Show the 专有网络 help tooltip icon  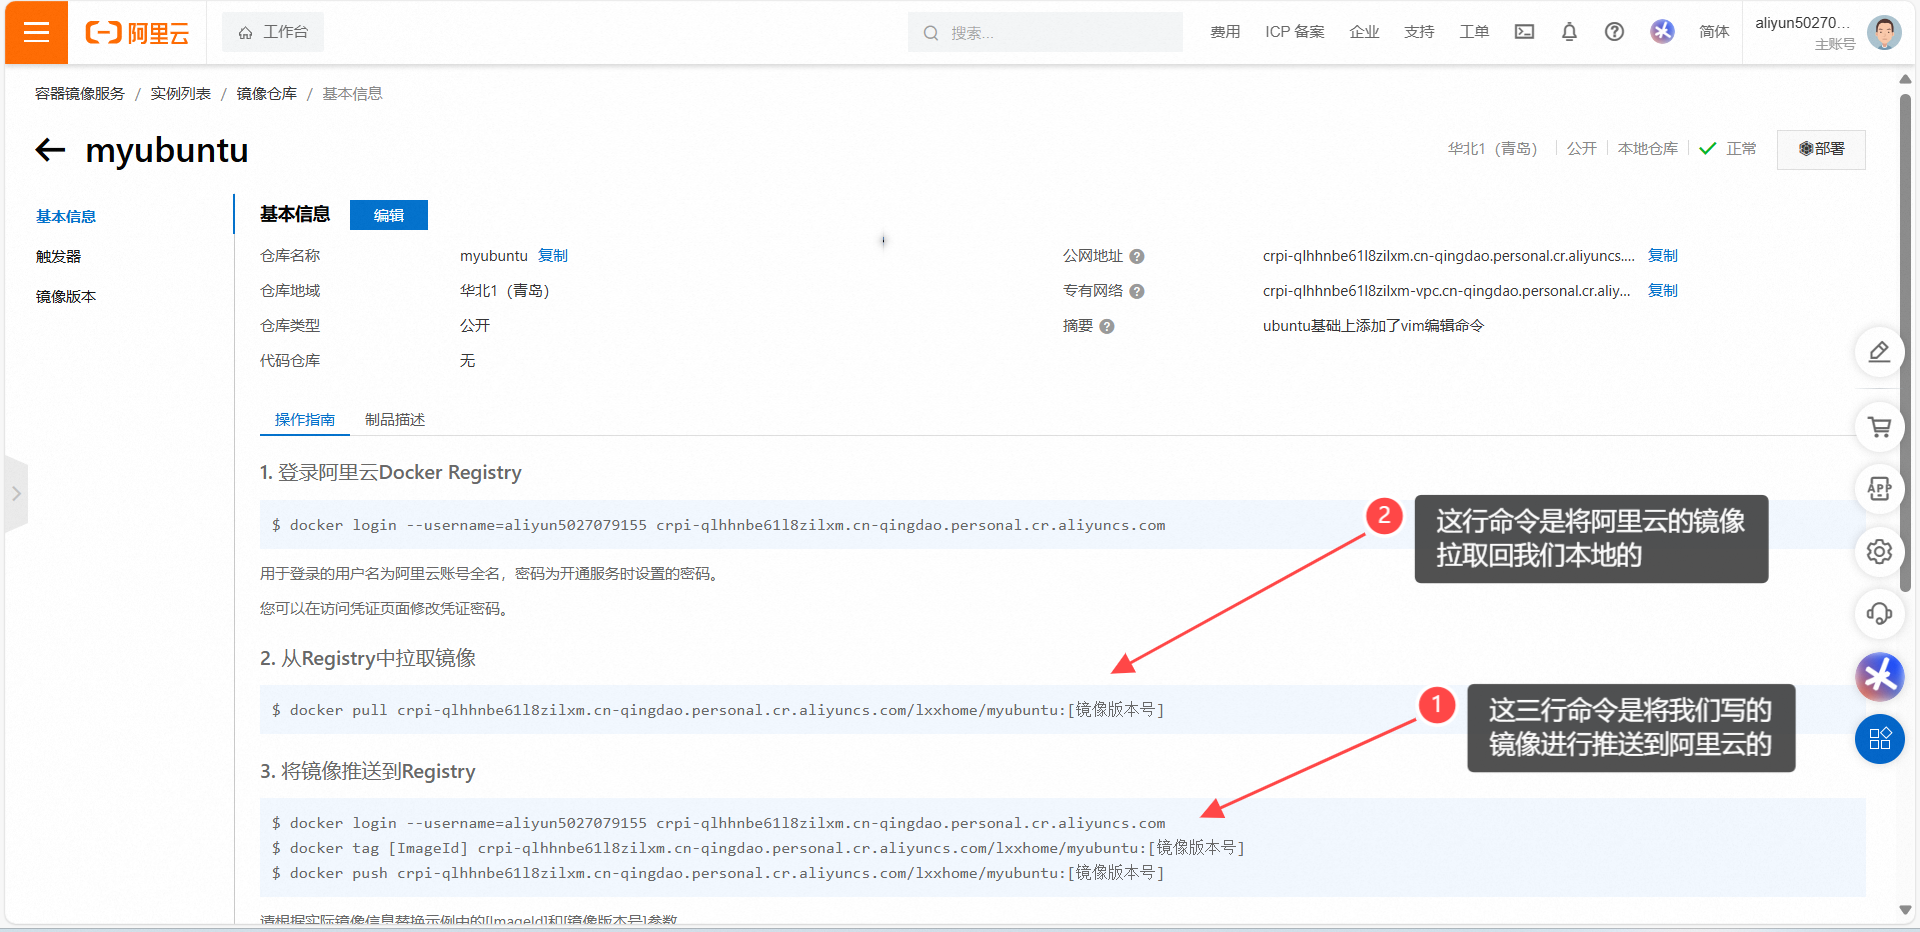(x=1137, y=292)
